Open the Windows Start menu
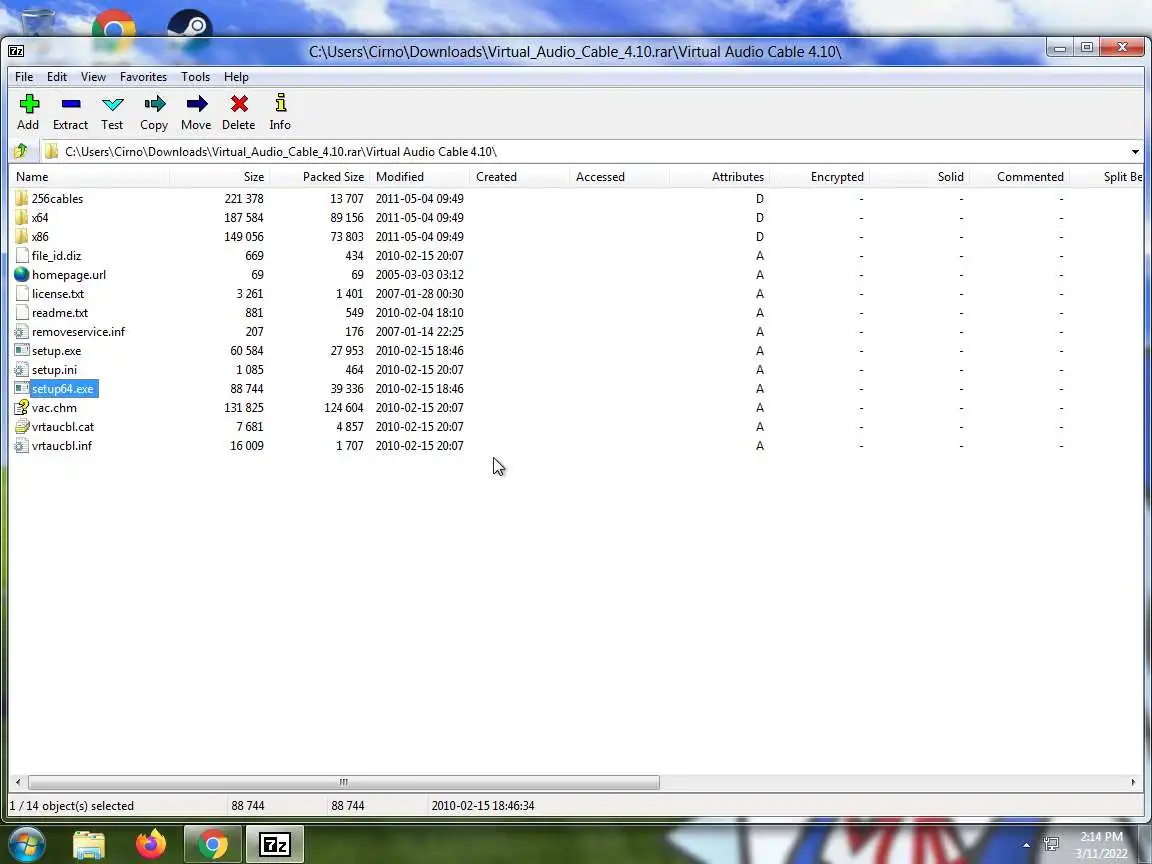 (25, 844)
